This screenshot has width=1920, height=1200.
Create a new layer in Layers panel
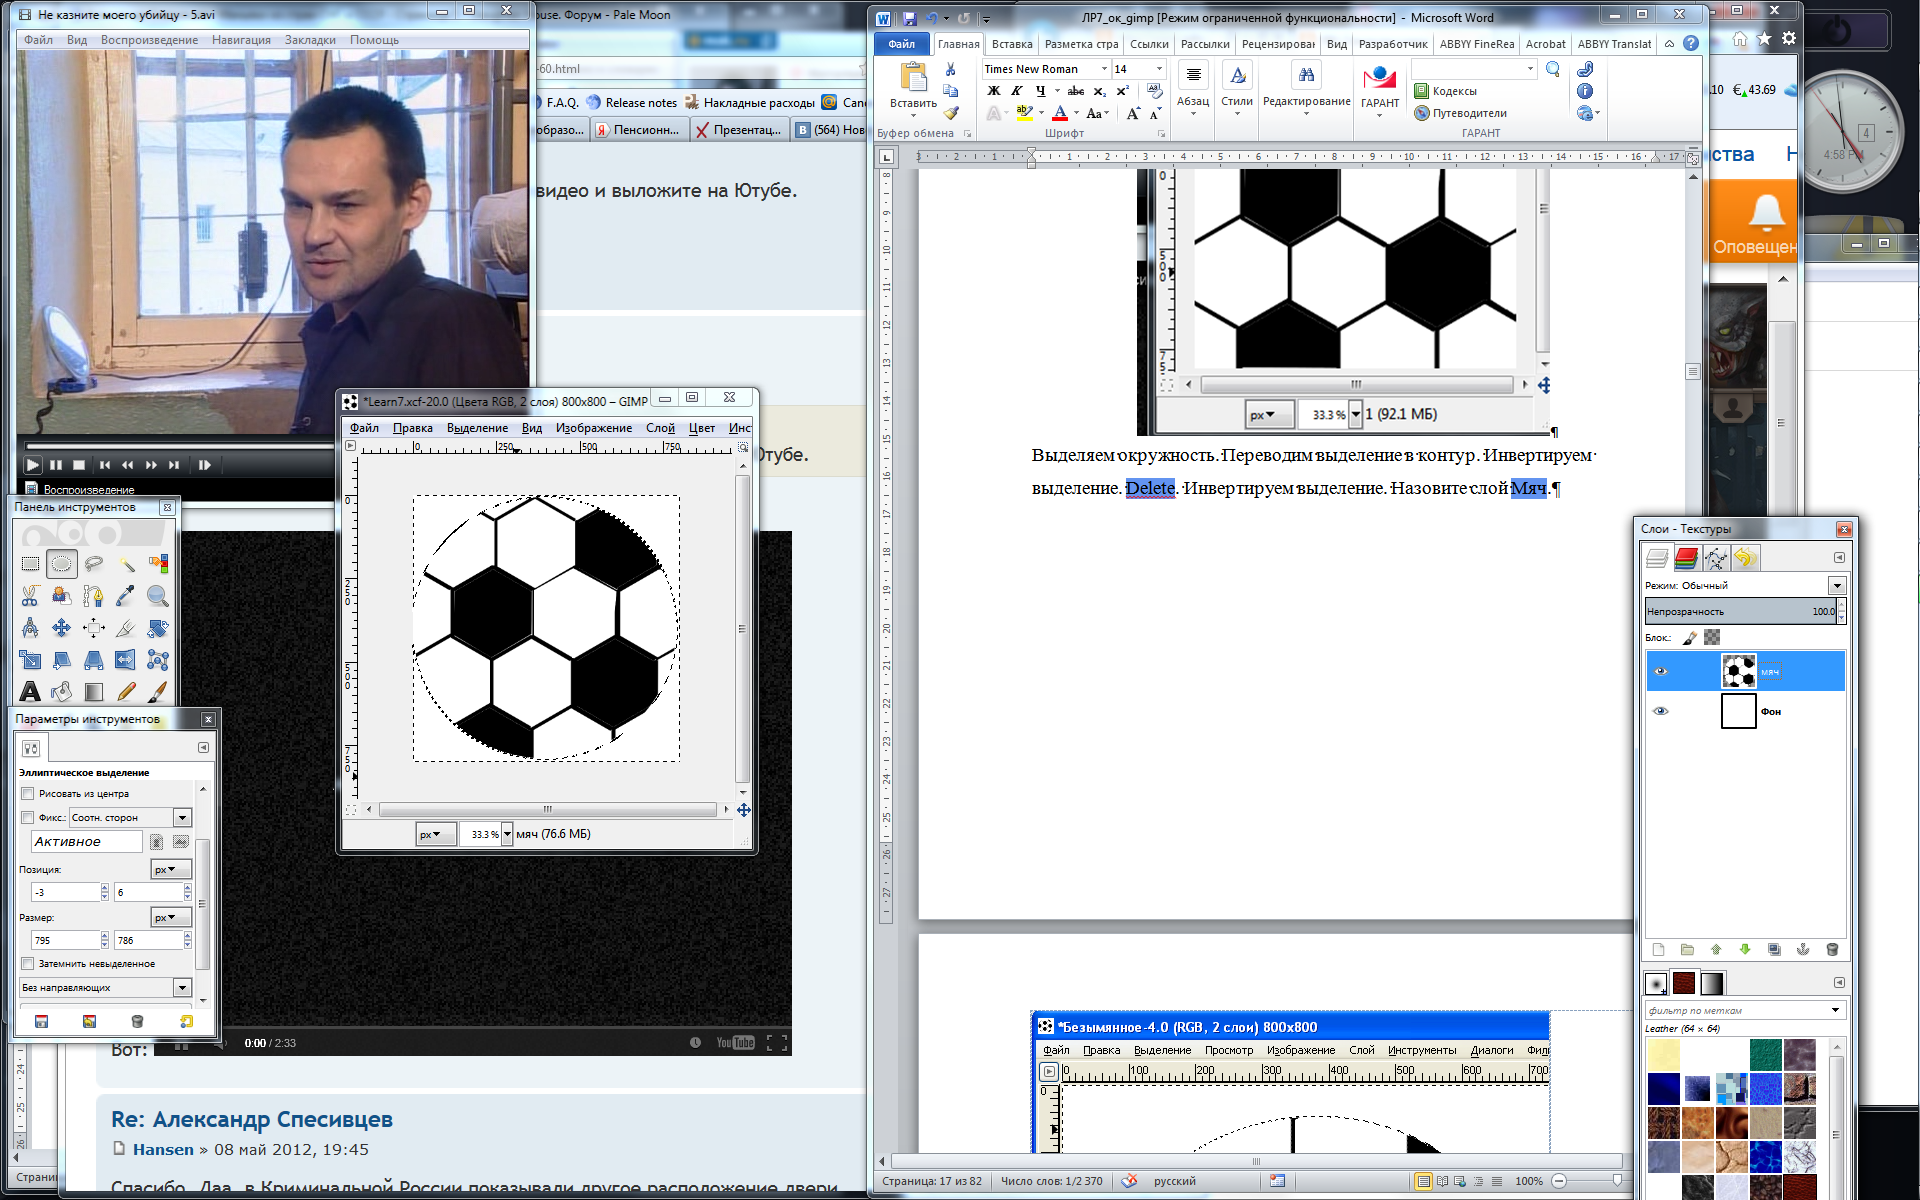1658,949
